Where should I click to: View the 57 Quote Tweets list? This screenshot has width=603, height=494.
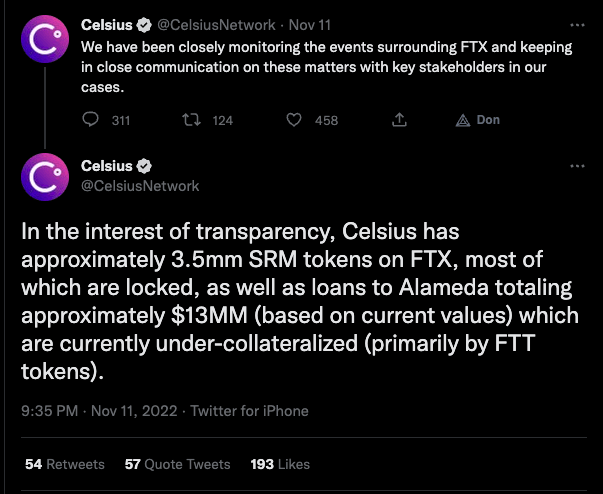point(177,465)
